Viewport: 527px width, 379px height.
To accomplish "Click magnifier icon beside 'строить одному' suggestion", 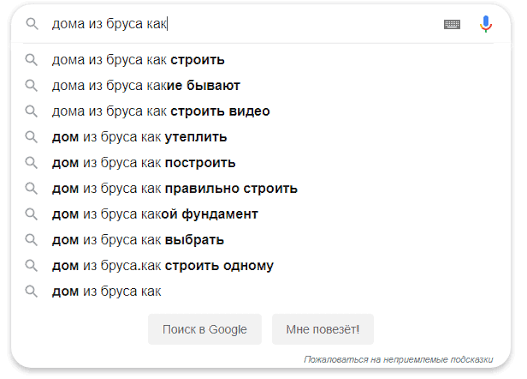I will click(31, 266).
